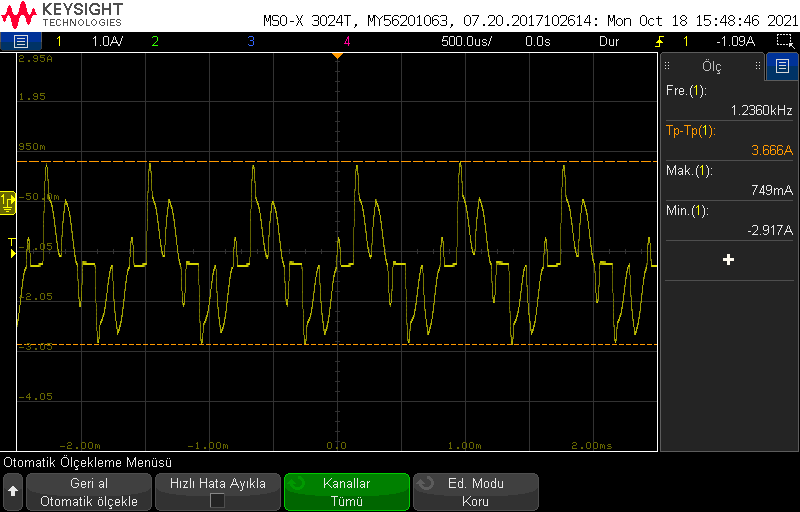Click the 1.2360kHz frequency value
Viewport: 800px width, 512px height.
click(761, 110)
